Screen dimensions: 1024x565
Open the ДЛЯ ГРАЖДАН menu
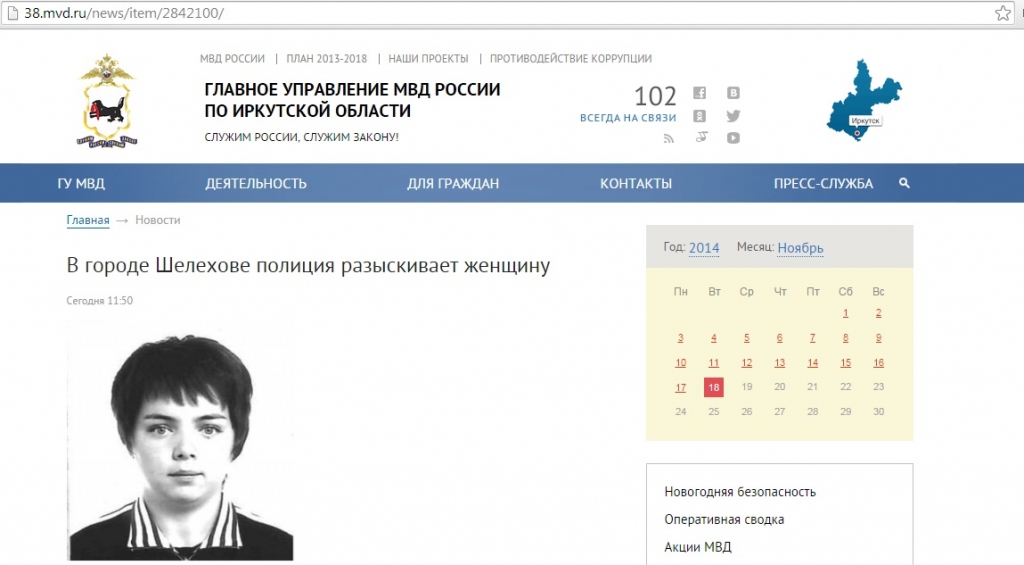pos(453,184)
